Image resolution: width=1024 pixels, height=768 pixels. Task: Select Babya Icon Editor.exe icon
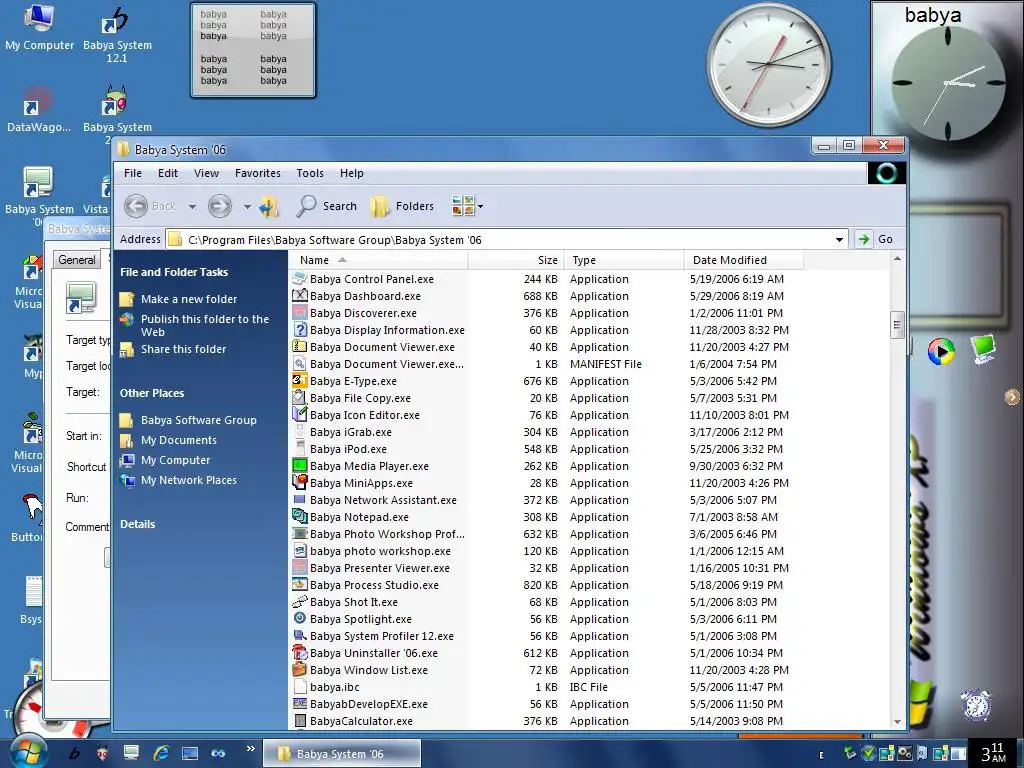[x=300, y=415]
